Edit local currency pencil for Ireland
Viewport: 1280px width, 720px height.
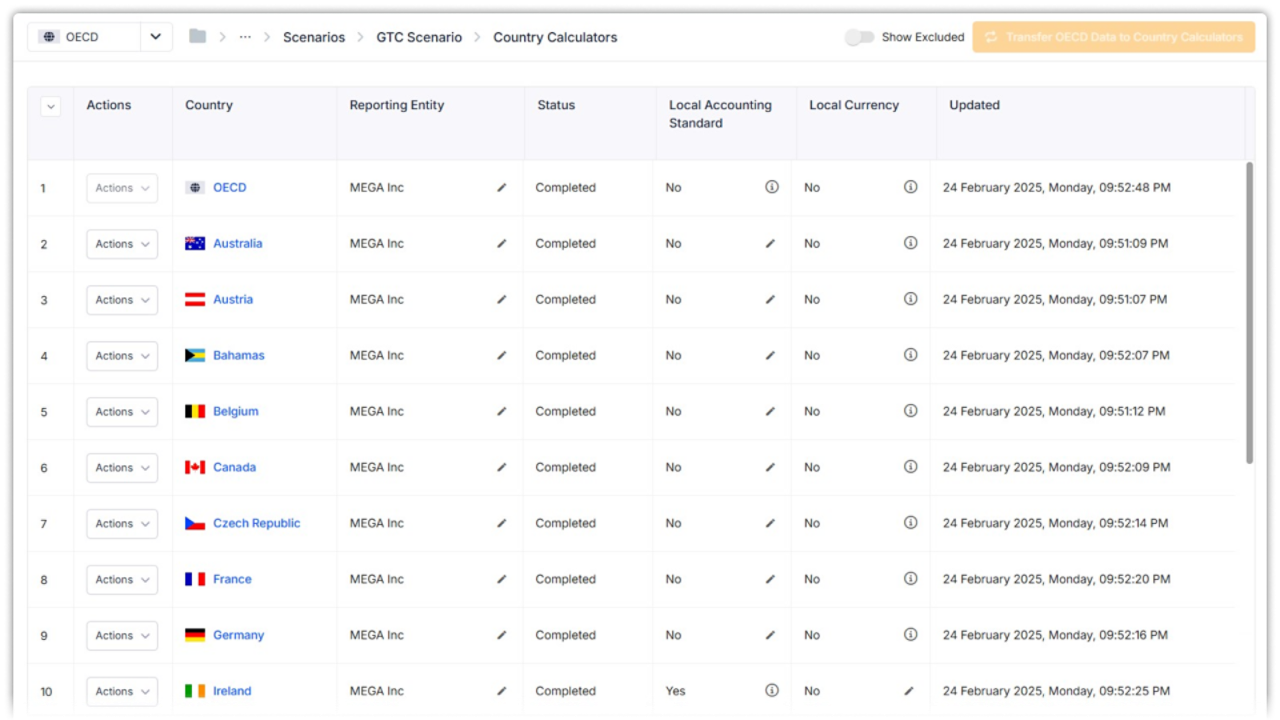pos(909,691)
